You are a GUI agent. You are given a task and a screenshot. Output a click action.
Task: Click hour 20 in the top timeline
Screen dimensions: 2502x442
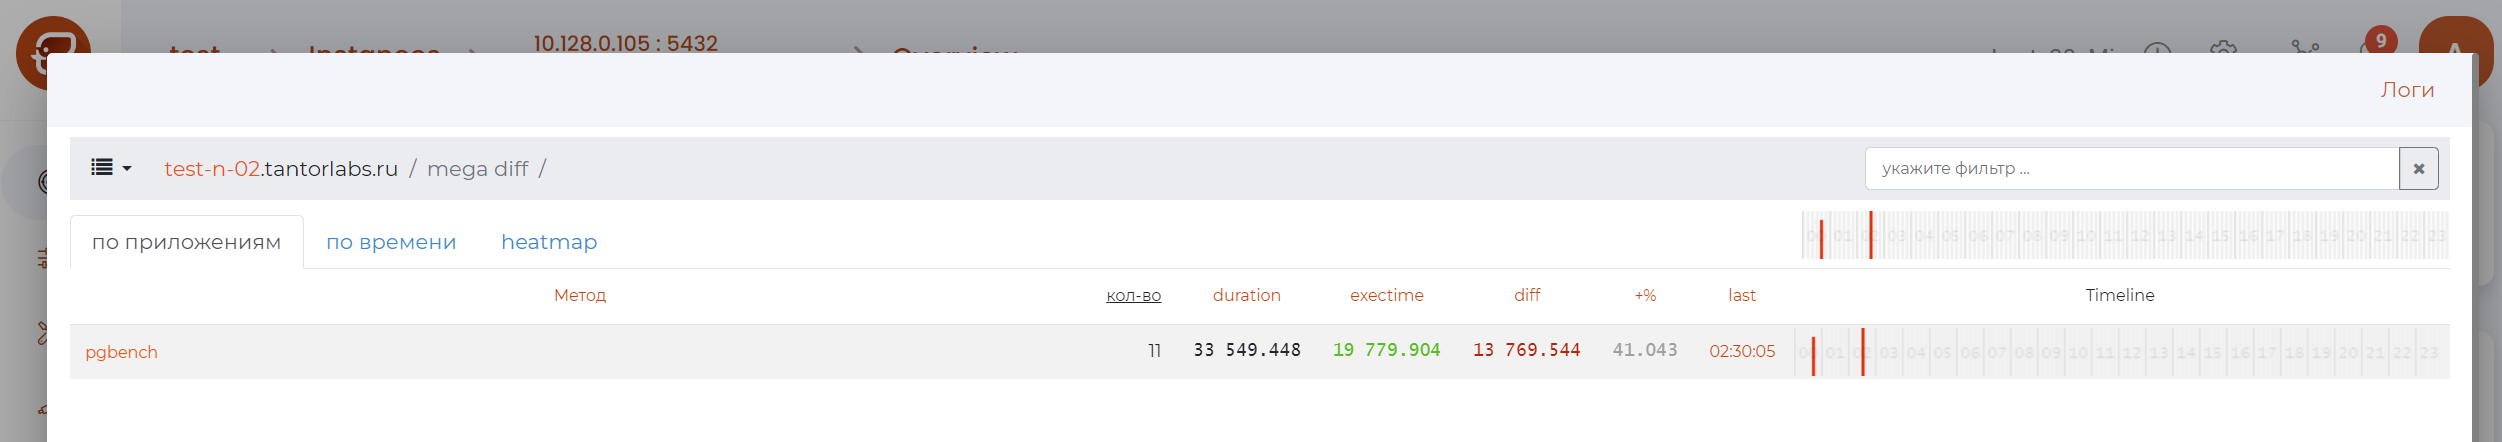[x=2356, y=236]
